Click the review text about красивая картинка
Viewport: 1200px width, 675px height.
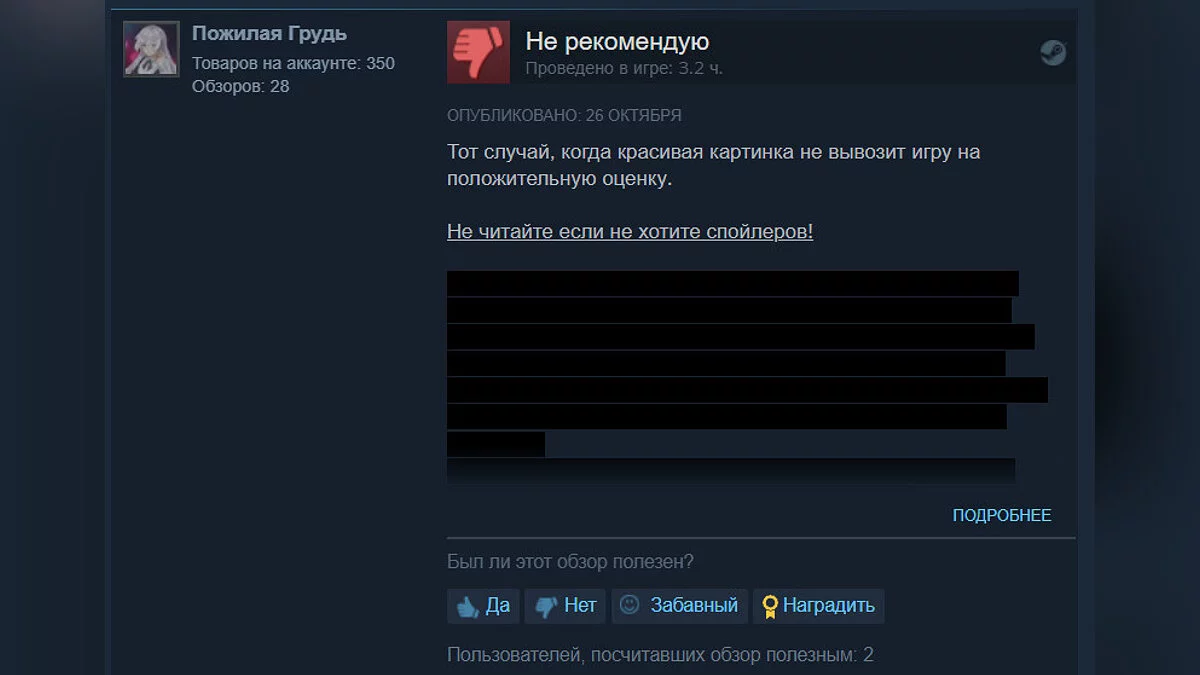tap(713, 166)
